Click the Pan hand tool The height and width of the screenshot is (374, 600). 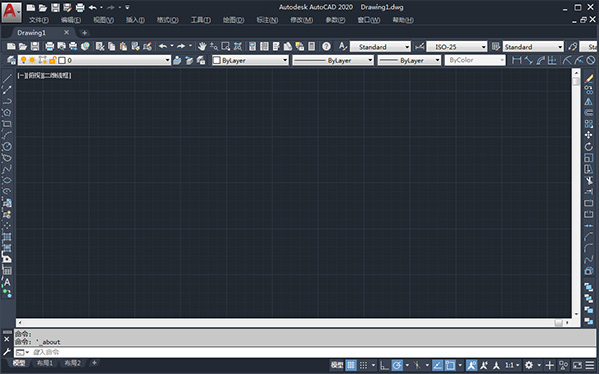202,47
